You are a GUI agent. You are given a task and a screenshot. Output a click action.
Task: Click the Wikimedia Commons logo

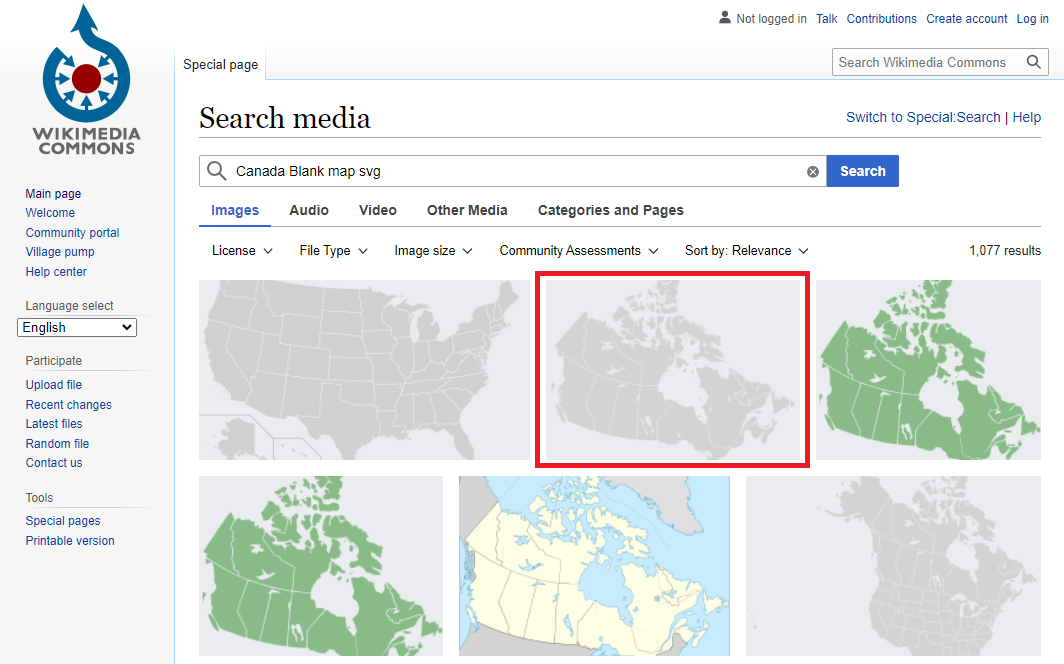coord(86,80)
